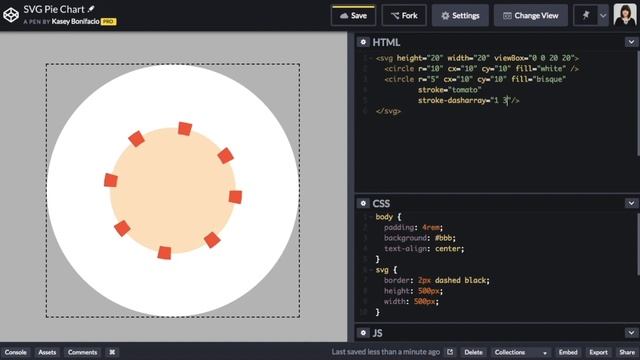Open the Comments panel
640x360 pixels.
82,352
